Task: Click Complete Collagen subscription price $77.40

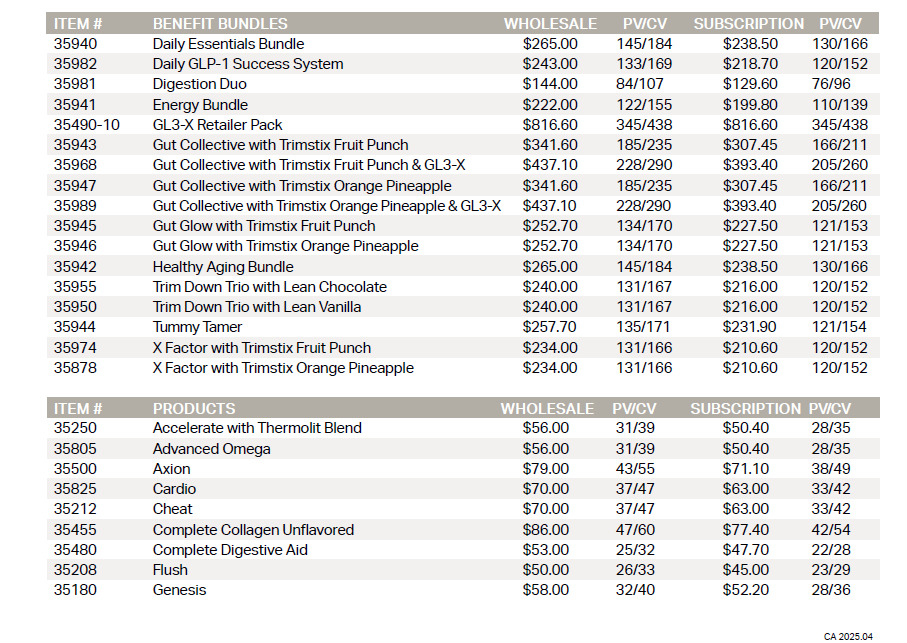Action: pyautogui.click(x=745, y=530)
